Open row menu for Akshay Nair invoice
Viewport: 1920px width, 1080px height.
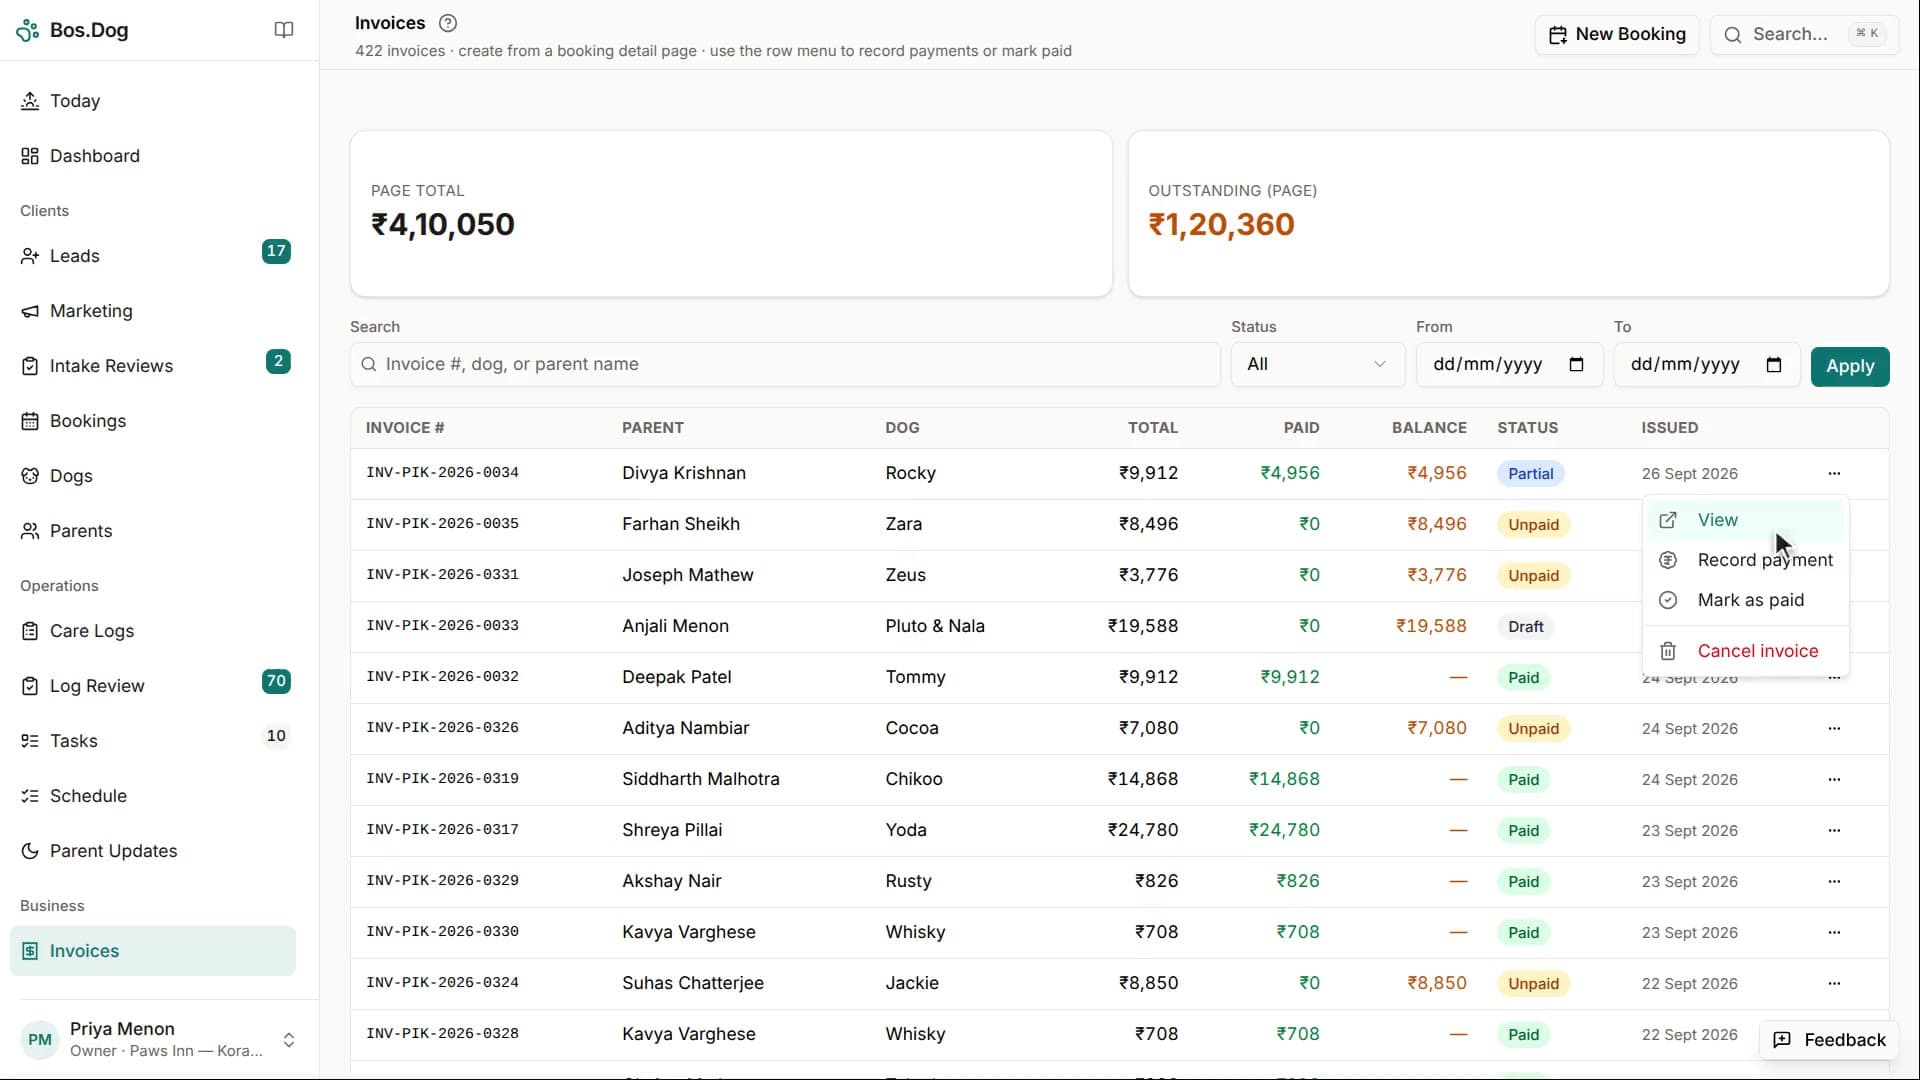[1834, 881]
